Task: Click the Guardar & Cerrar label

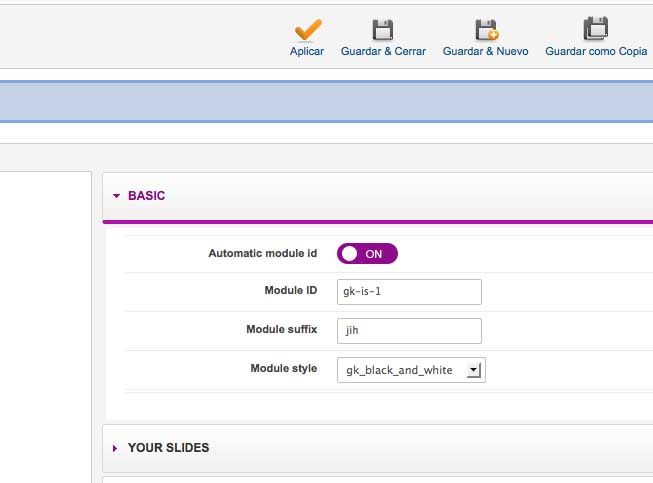Action: [x=383, y=51]
